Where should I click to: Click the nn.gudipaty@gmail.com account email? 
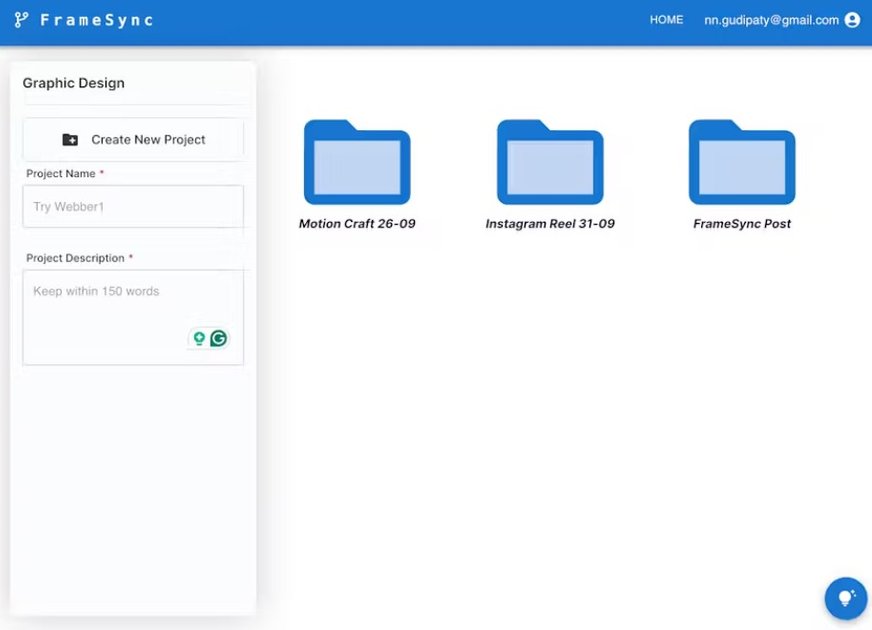[x=770, y=19]
